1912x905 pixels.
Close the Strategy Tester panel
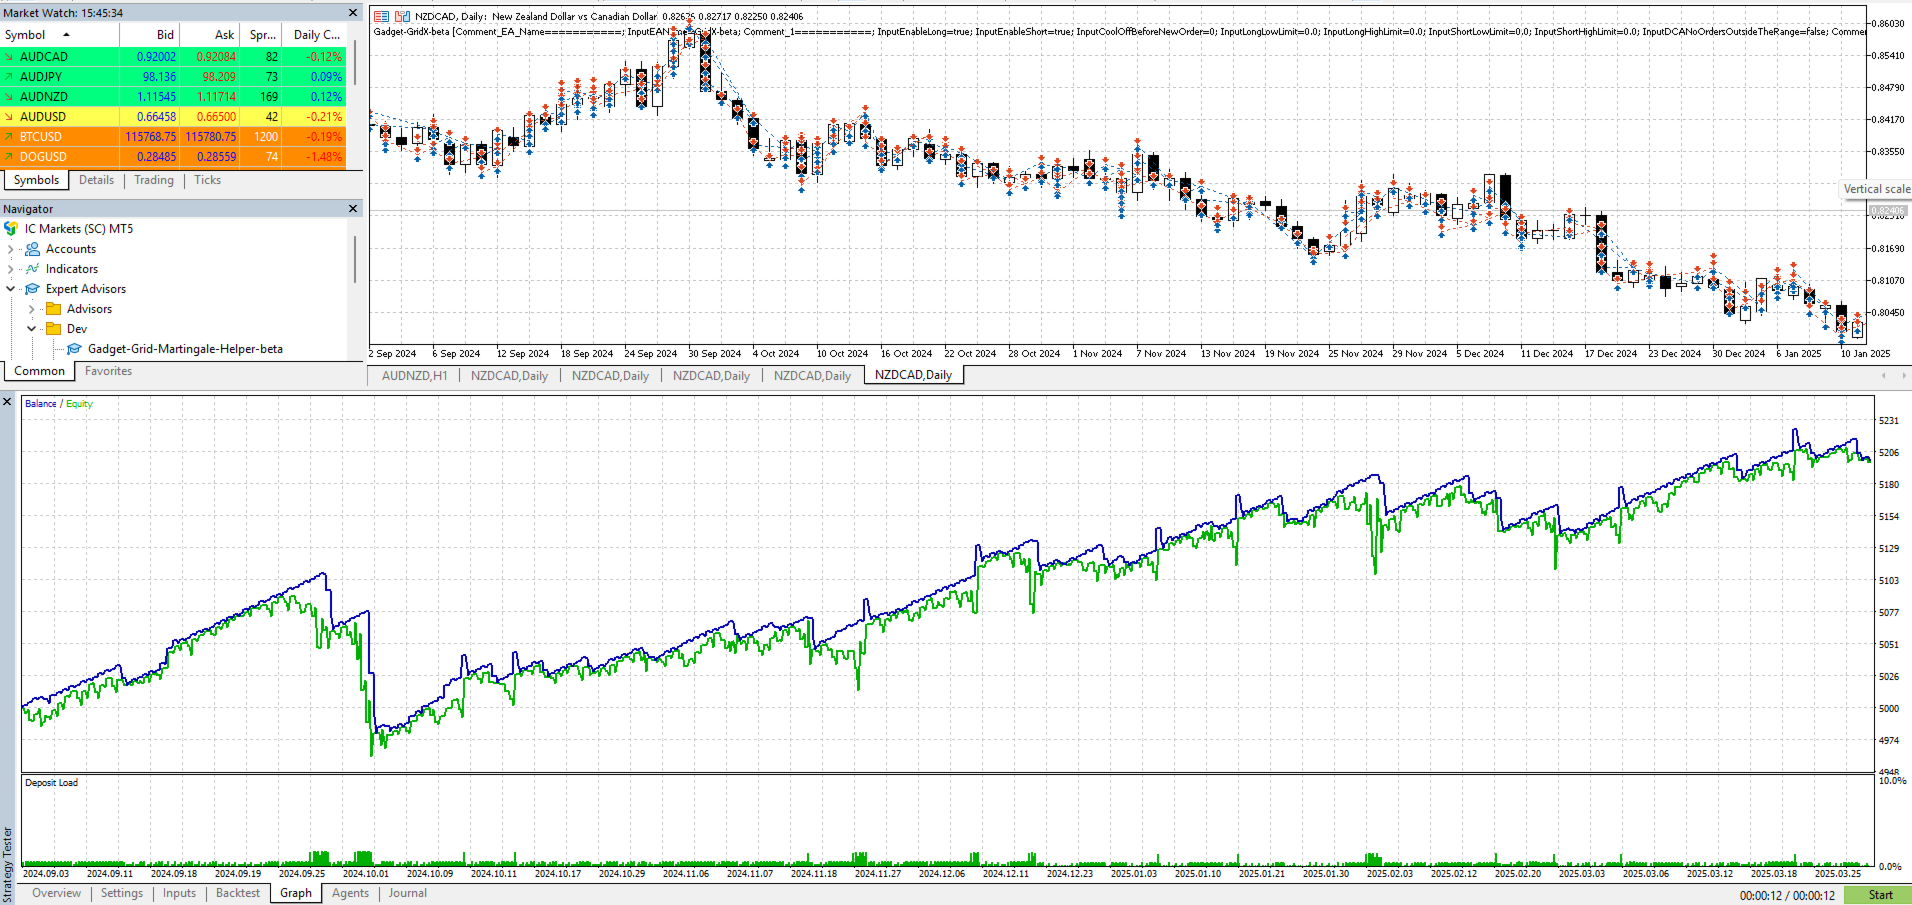click(7, 402)
